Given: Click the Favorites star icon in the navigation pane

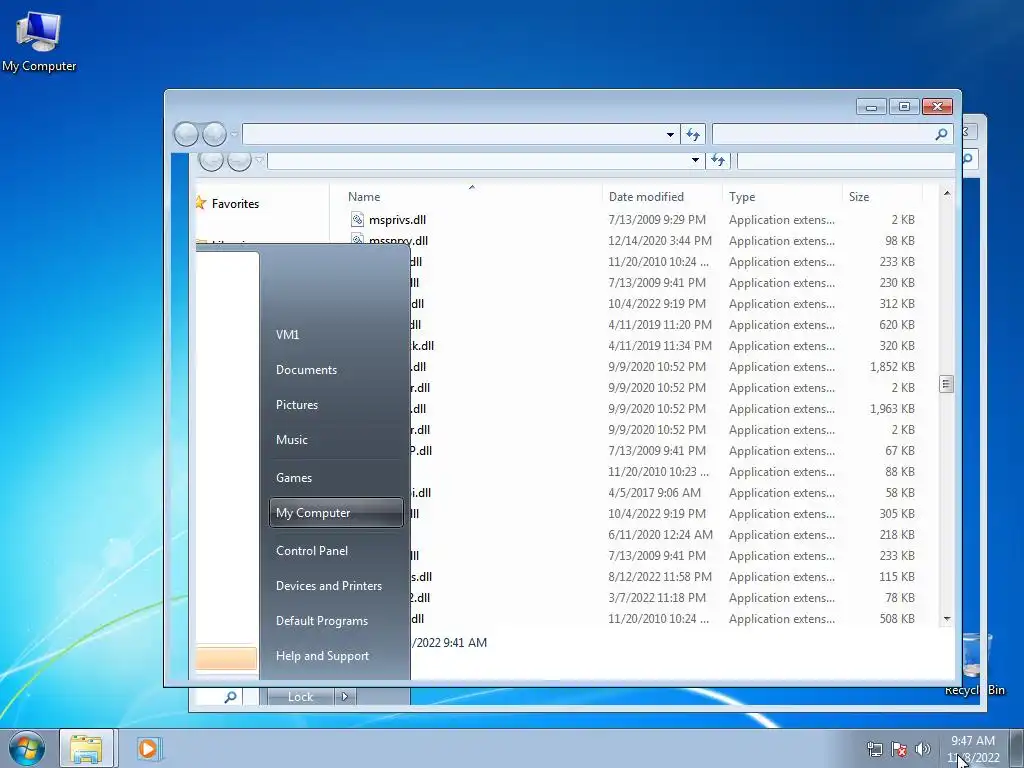Looking at the screenshot, I should tap(201, 203).
